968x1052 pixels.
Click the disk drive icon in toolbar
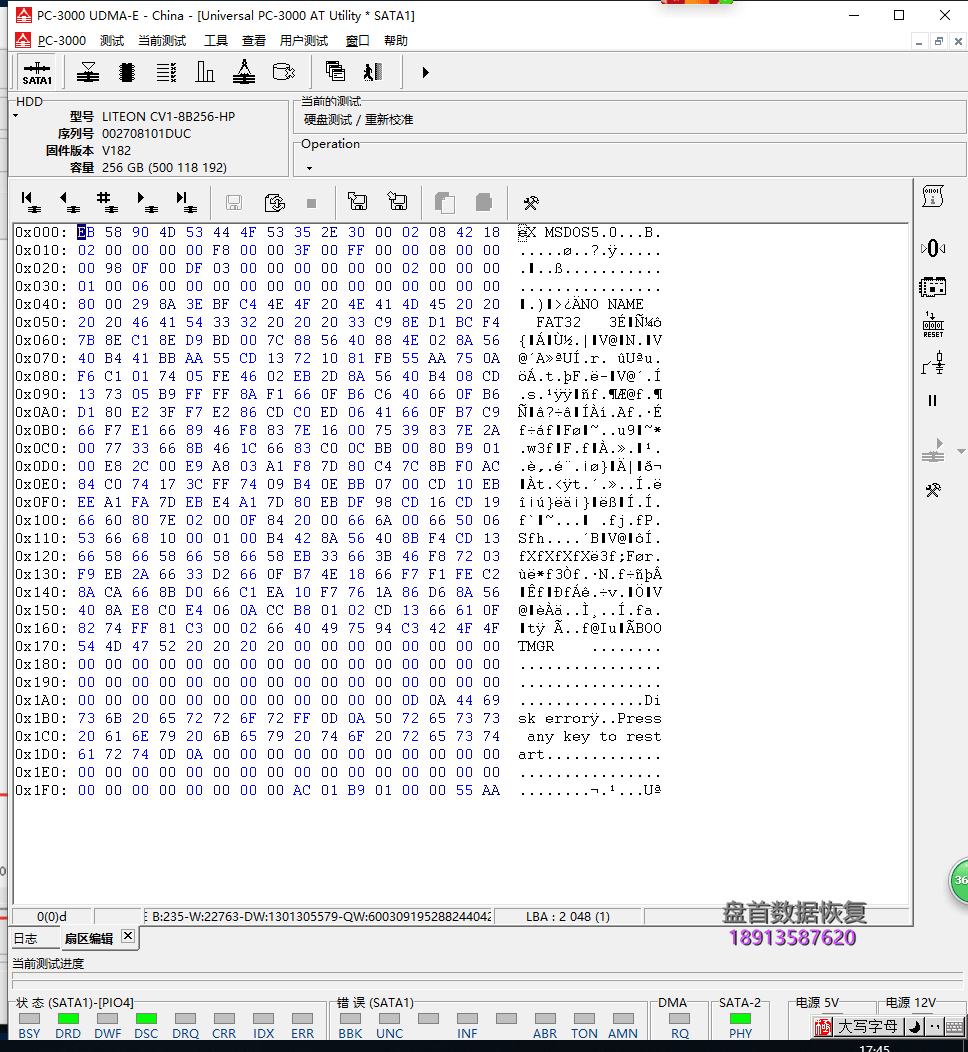(283, 72)
